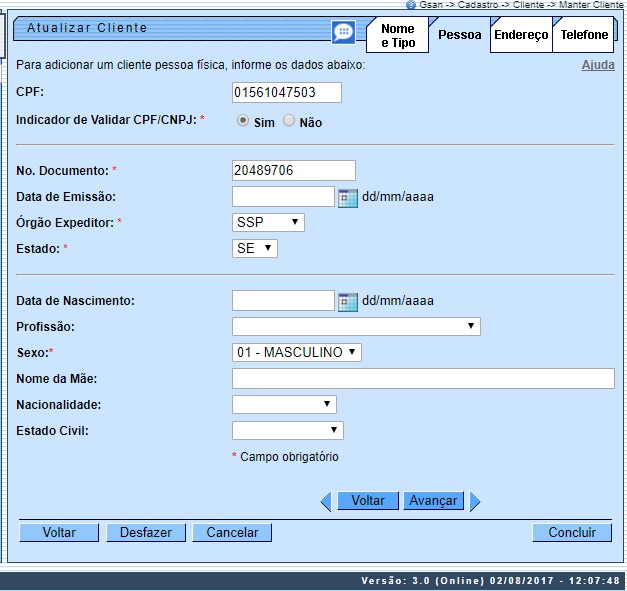Click the Desfazer button
The height and width of the screenshot is (591, 627).
click(146, 533)
